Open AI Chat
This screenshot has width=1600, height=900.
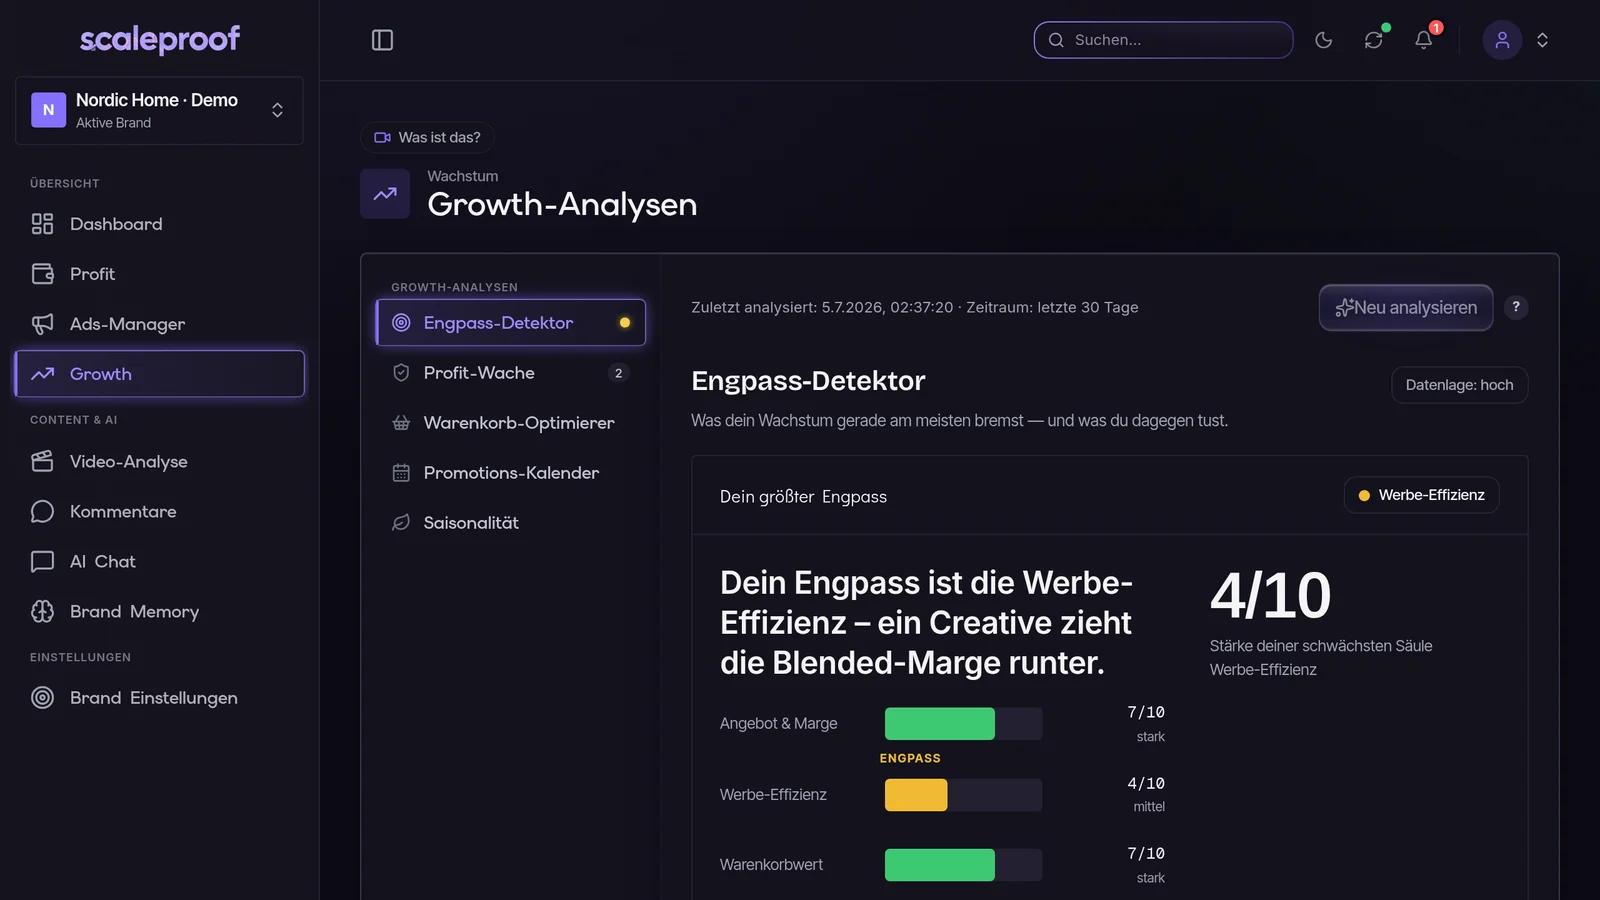tap(159, 561)
